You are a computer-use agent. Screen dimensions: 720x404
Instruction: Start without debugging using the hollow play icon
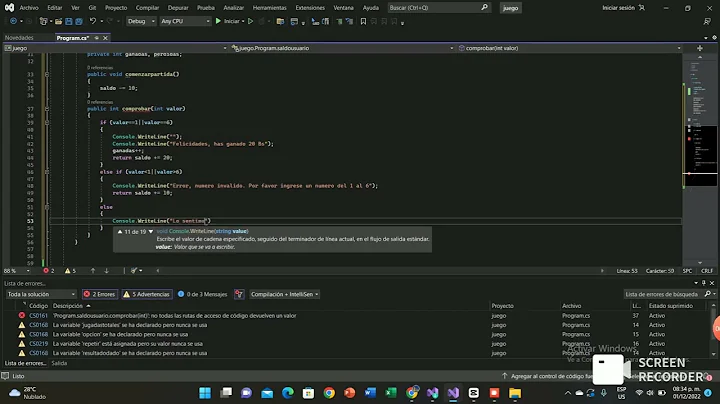click(250, 21)
